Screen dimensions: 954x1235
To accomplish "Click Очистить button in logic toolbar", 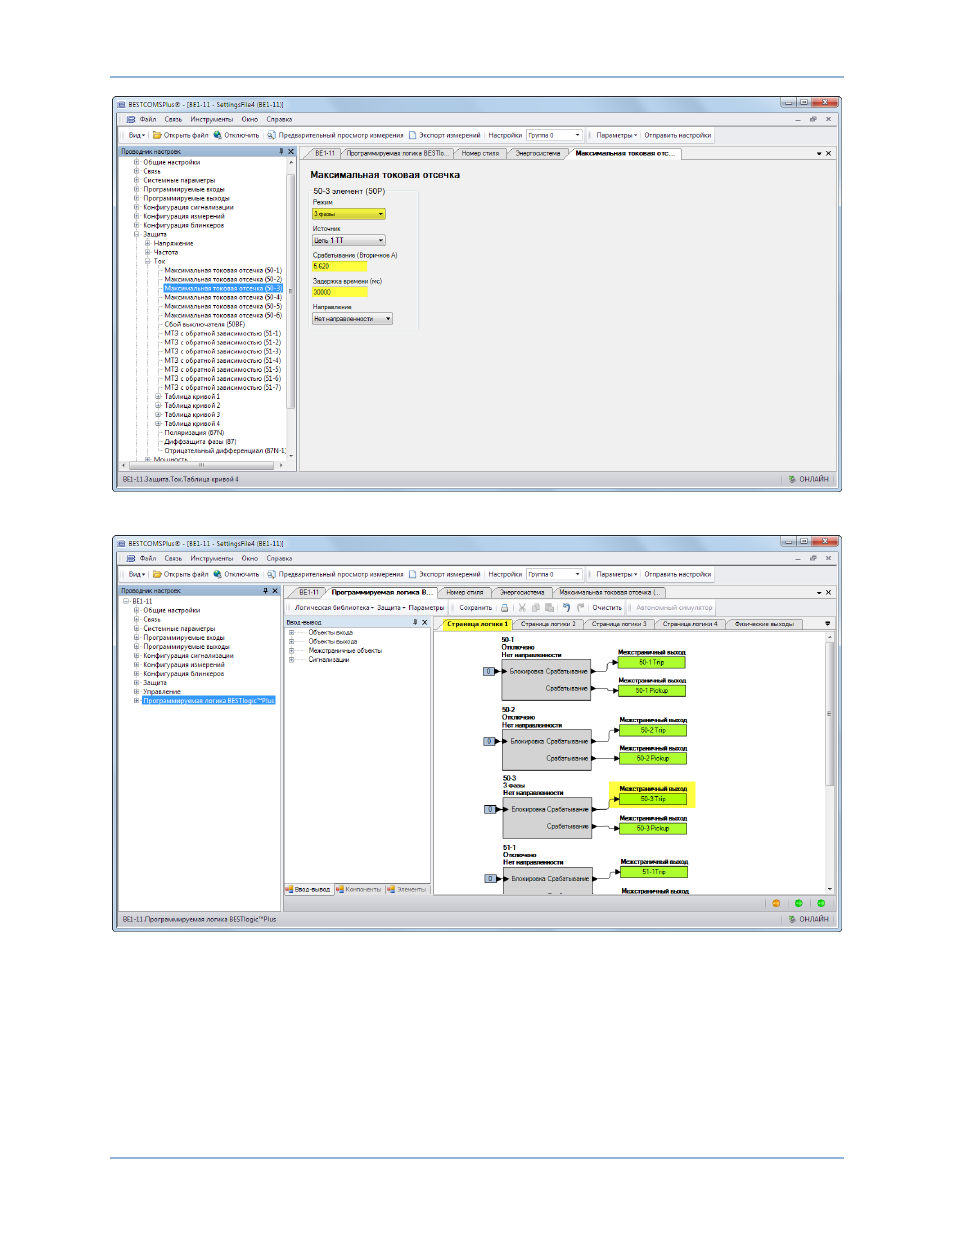I will [x=607, y=607].
